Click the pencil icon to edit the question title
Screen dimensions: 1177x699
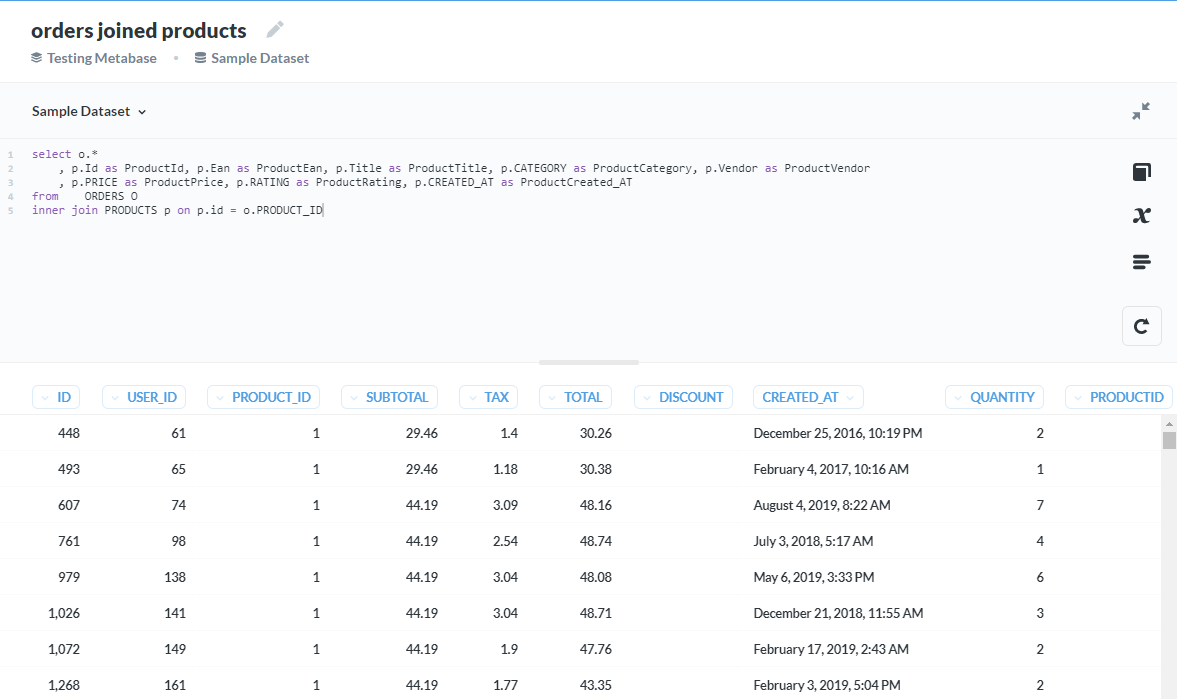275,29
